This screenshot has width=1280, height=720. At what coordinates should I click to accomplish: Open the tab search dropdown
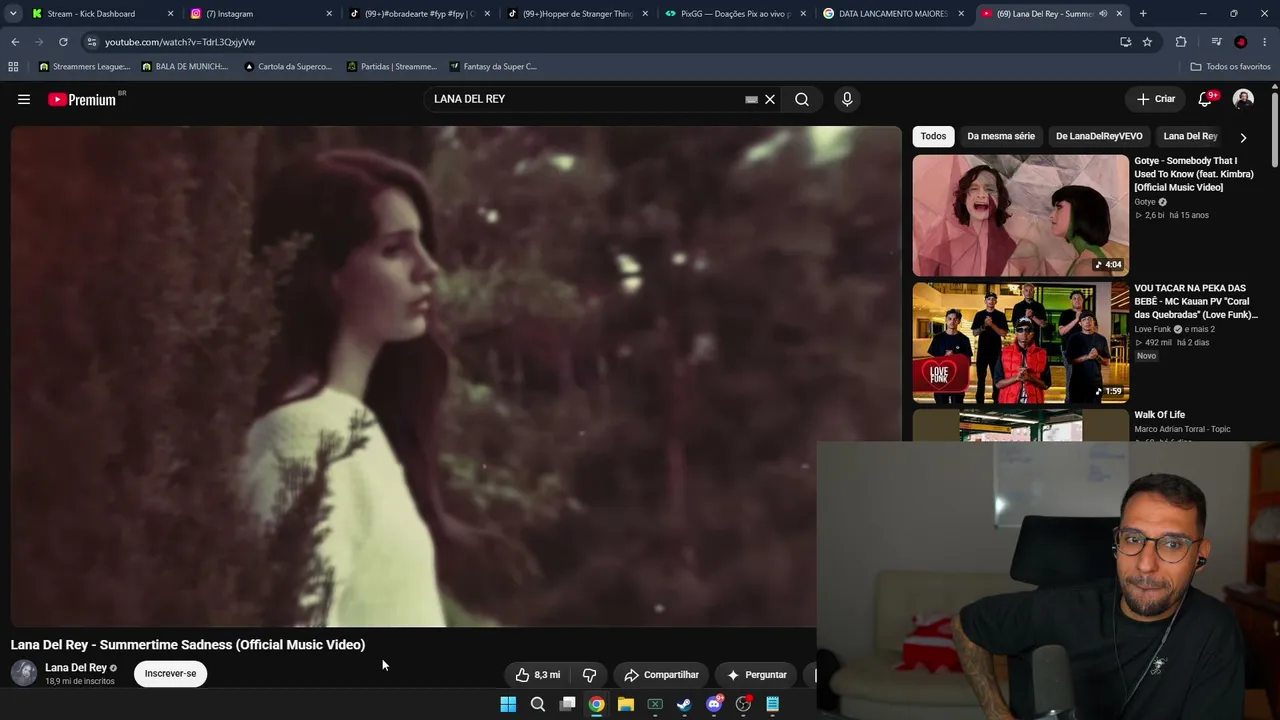[13, 14]
